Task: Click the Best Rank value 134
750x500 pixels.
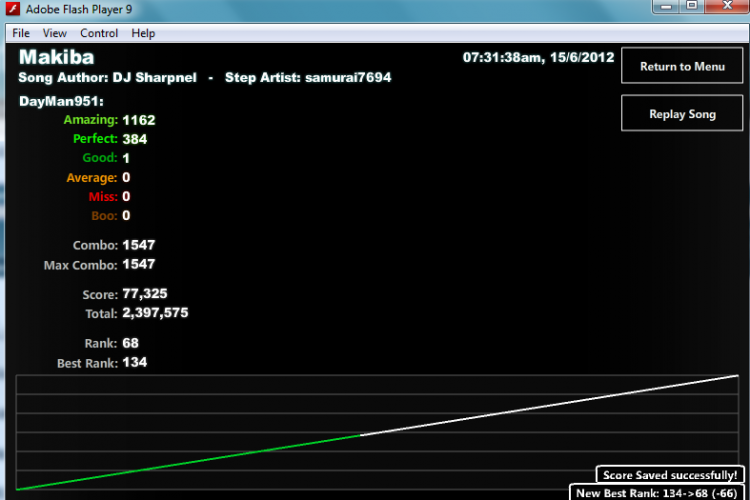Action: pos(134,362)
